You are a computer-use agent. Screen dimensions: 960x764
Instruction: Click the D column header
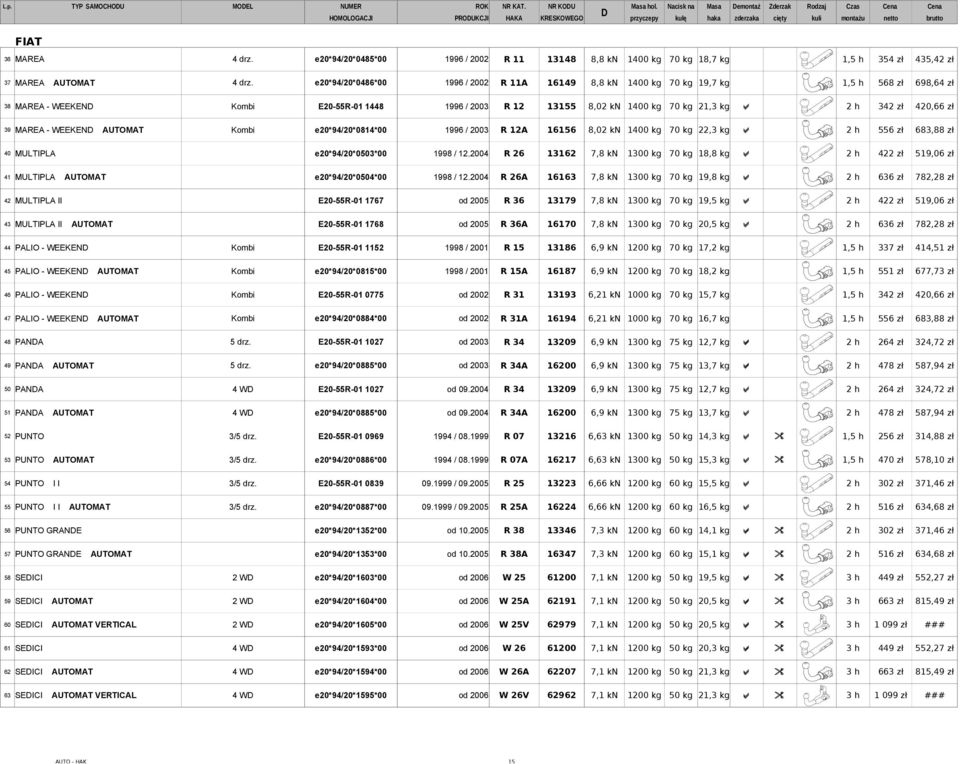[604, 12]
